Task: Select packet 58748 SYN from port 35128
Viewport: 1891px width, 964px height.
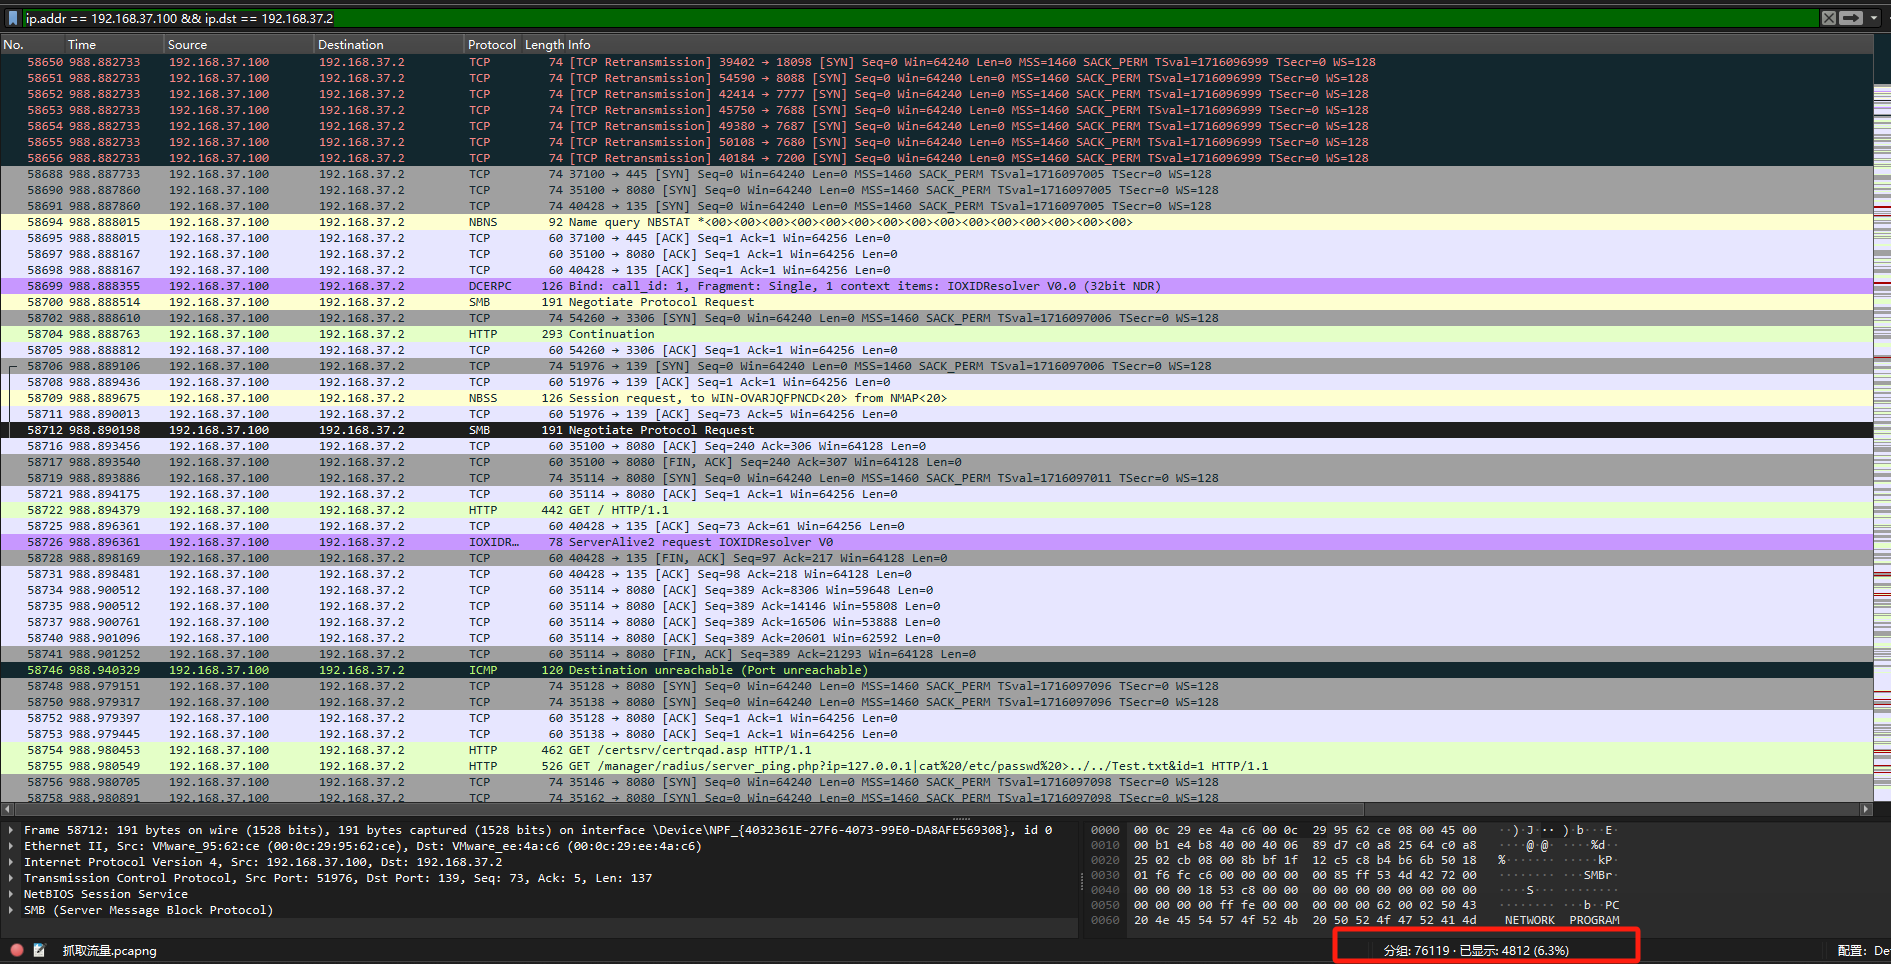Action: 936,686
